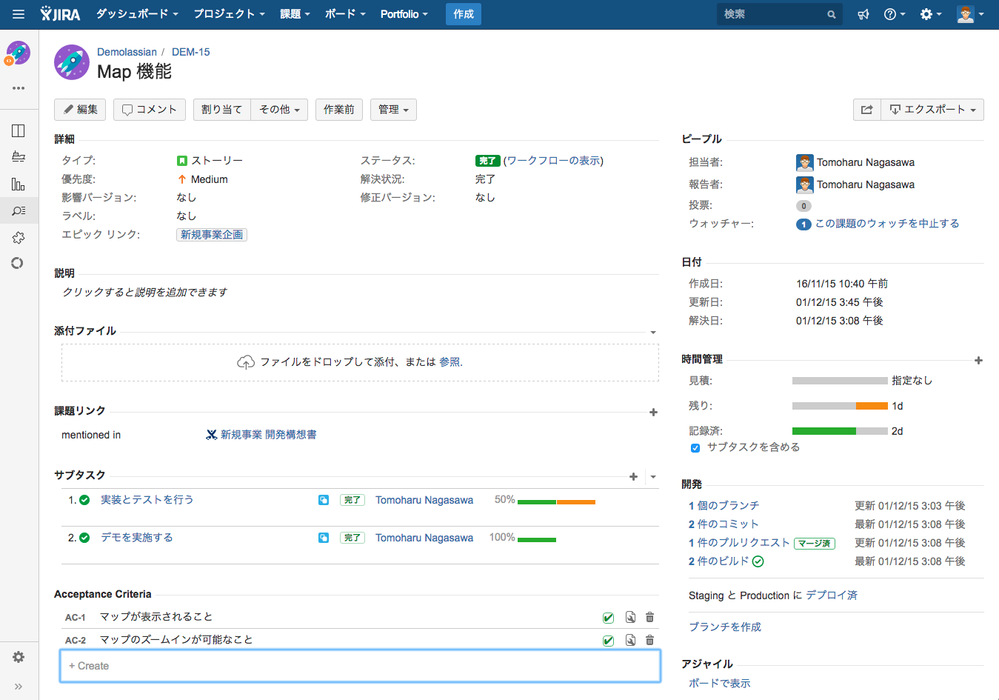The image size is (999, 700).
Task: Open the feedback megaphone icon
Action: (x=863, y=14)
